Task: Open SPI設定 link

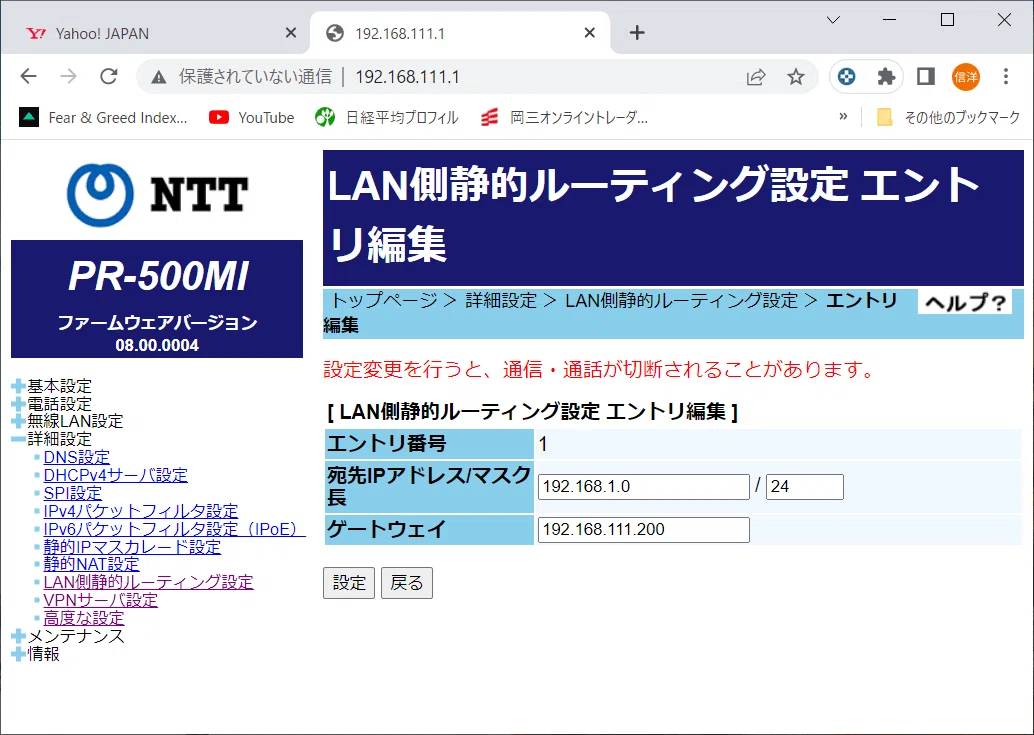Action: (x=73, y=492)
